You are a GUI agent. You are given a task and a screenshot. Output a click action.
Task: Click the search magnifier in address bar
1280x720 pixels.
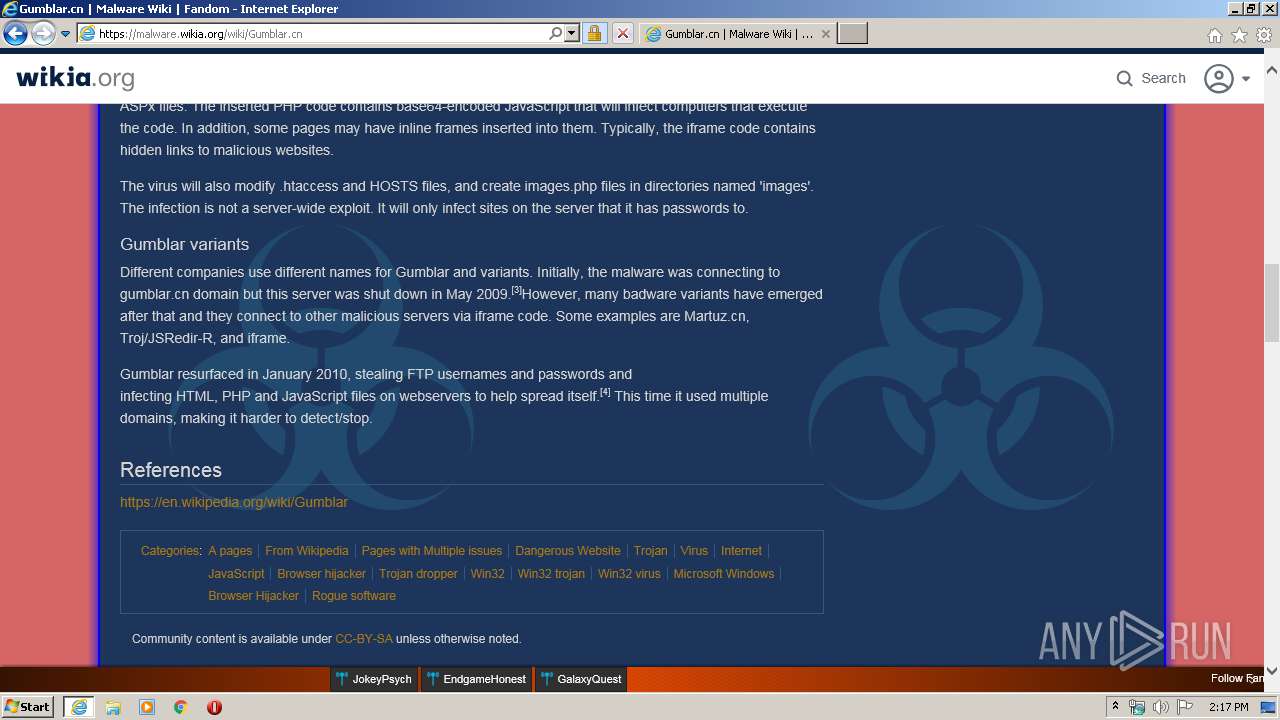click(555, 33)
